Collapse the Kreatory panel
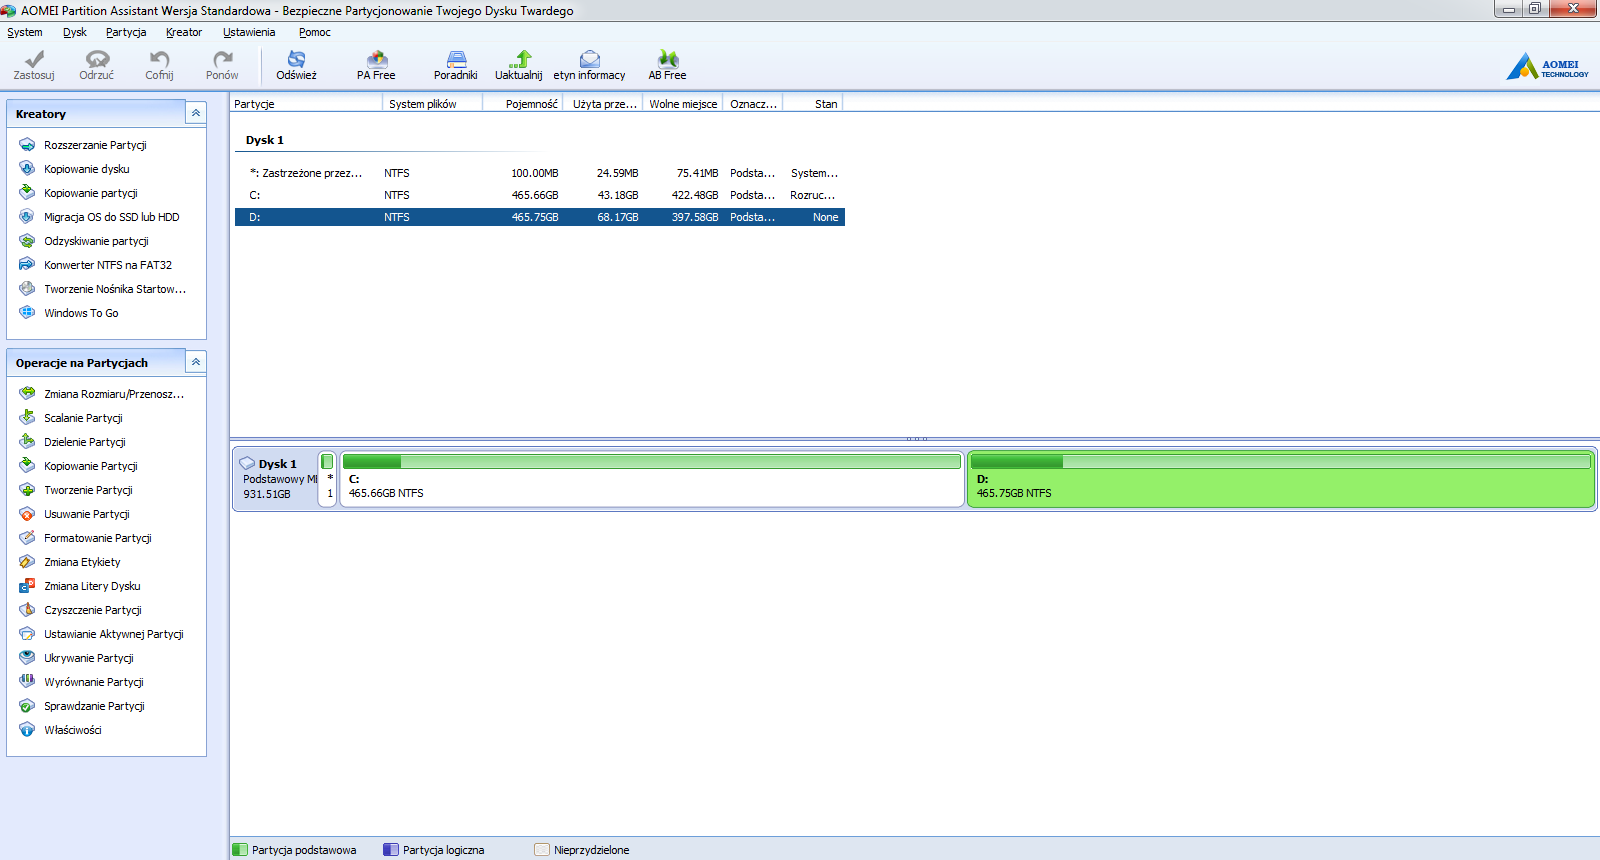The width and height of the screenshot is (1600, 860). [x=196, y=114]
